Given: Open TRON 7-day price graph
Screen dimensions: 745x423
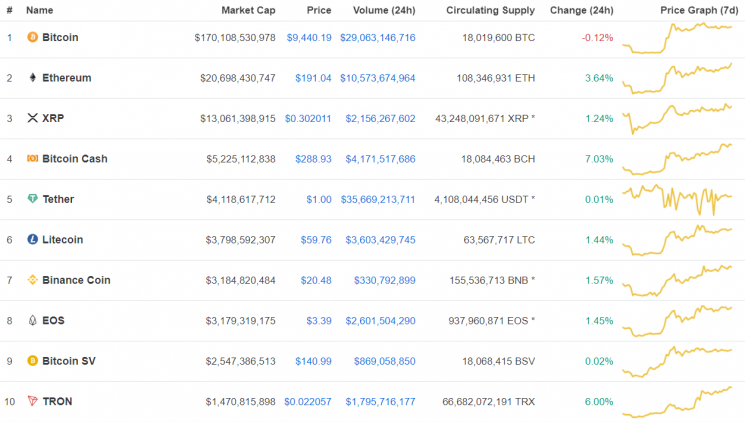Looking at the screenshot, I should [677, 402].
